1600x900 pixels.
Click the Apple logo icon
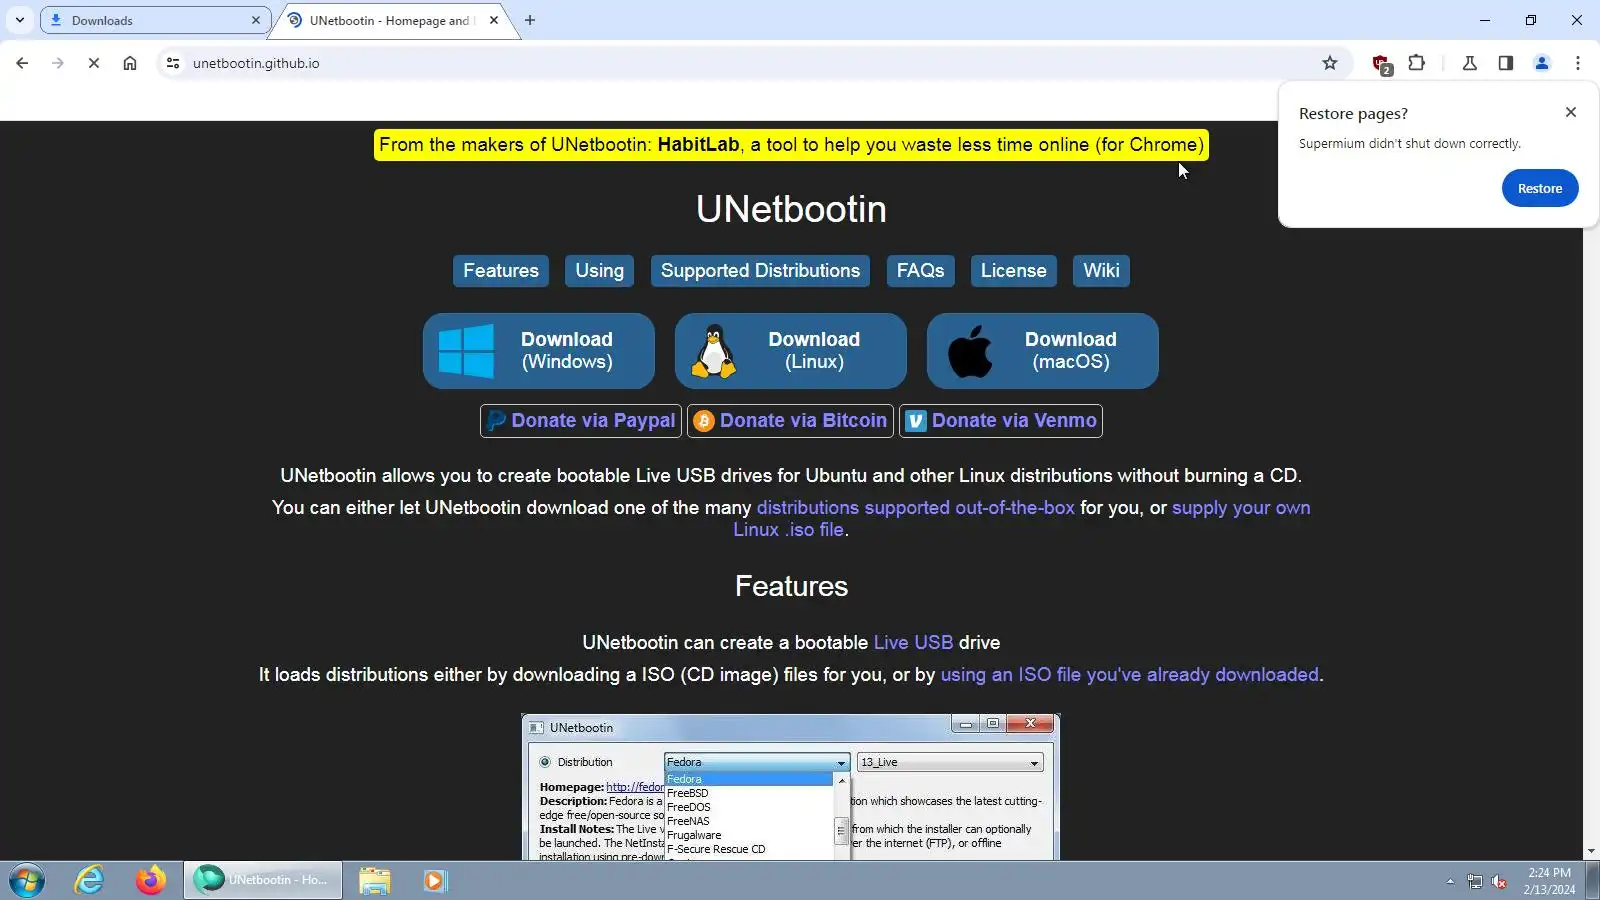click(x=970, y=351)
